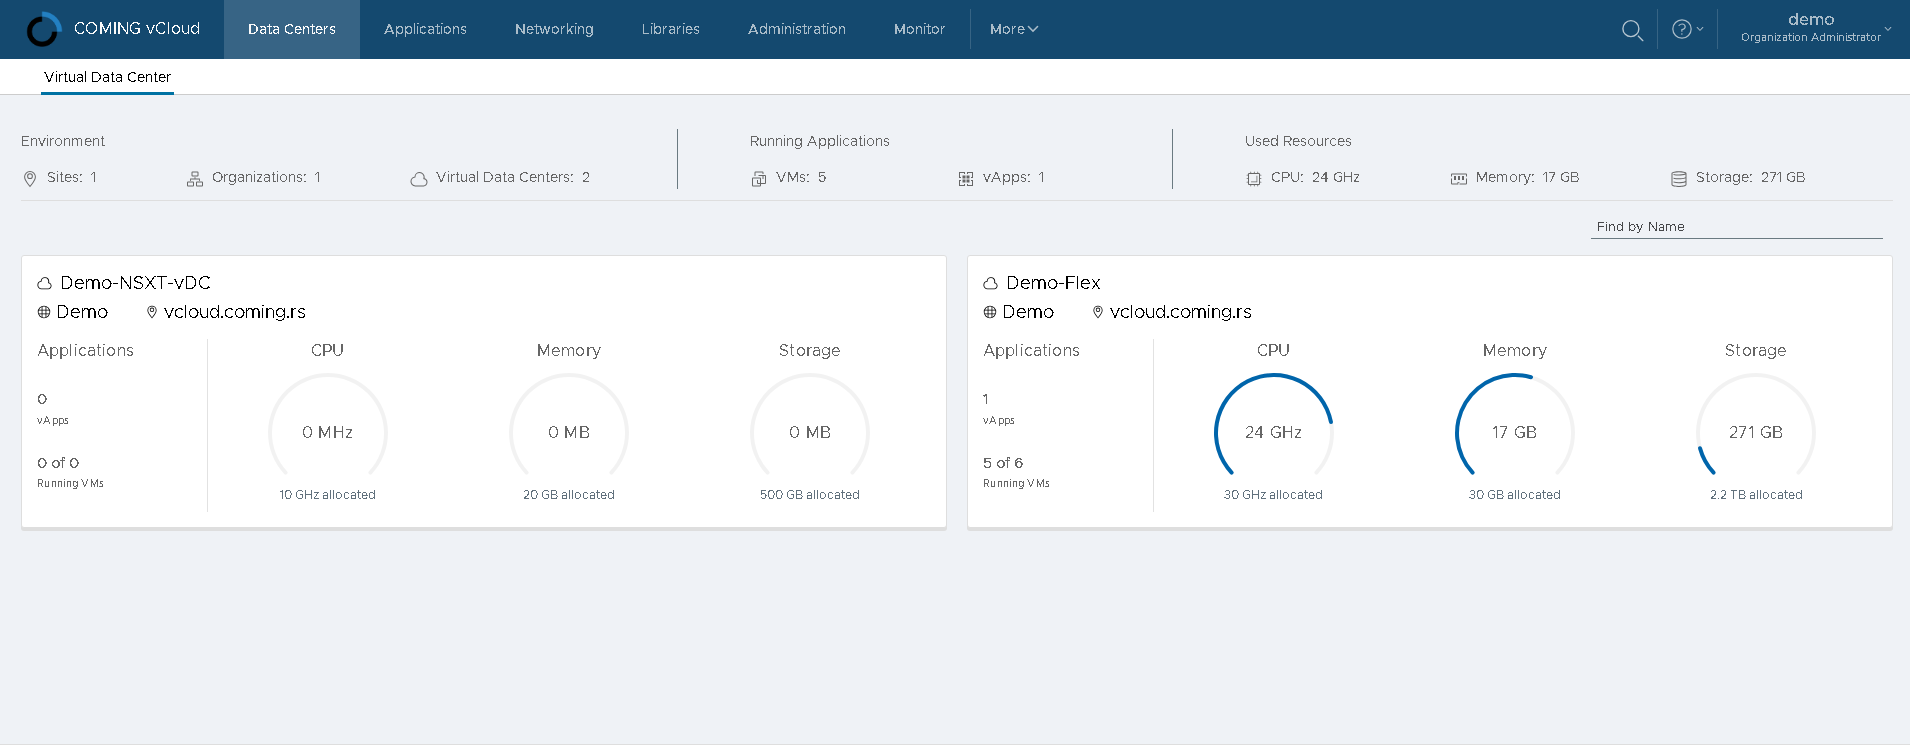Click 'Virtual Data Centers: 2' text
This screenshot has height=745, width=1910.
click(x=513, y=177)
